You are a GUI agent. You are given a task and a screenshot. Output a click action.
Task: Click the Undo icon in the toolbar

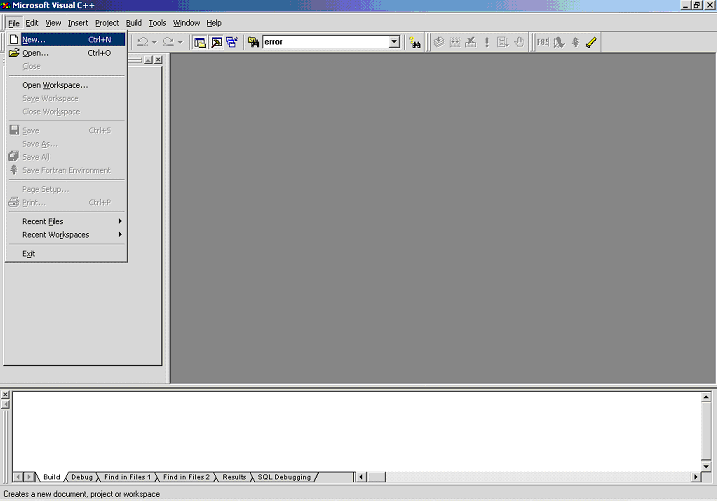143,42
